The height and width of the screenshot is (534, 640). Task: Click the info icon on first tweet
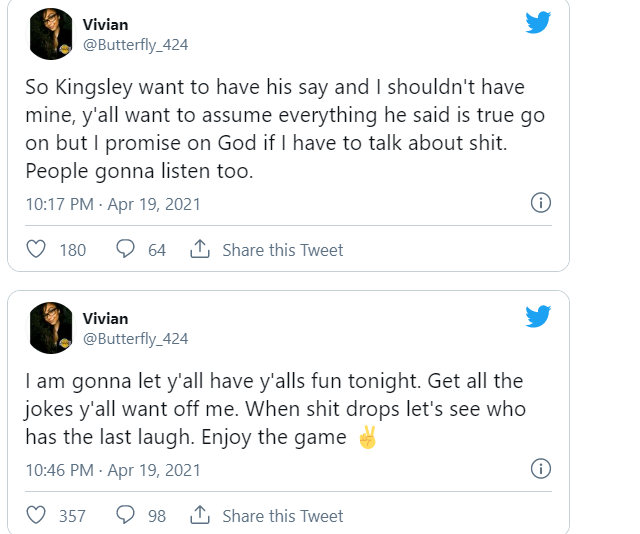tap(540, 203)
